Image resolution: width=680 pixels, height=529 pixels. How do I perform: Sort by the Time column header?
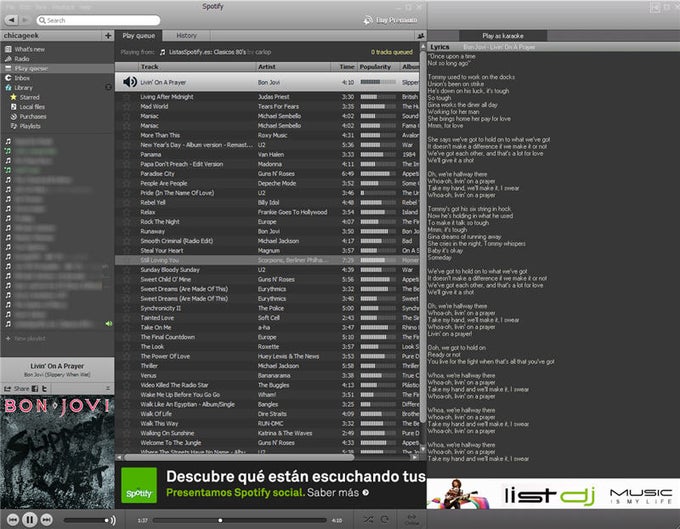345,67
